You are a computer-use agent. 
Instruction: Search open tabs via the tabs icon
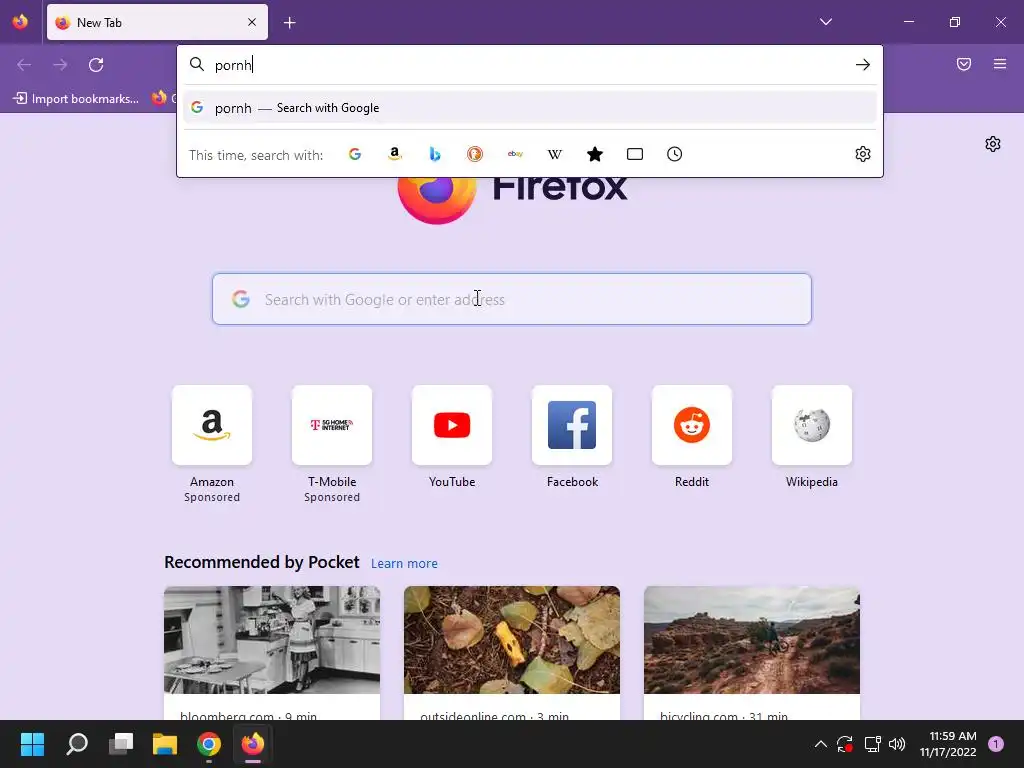click(635, 154)
